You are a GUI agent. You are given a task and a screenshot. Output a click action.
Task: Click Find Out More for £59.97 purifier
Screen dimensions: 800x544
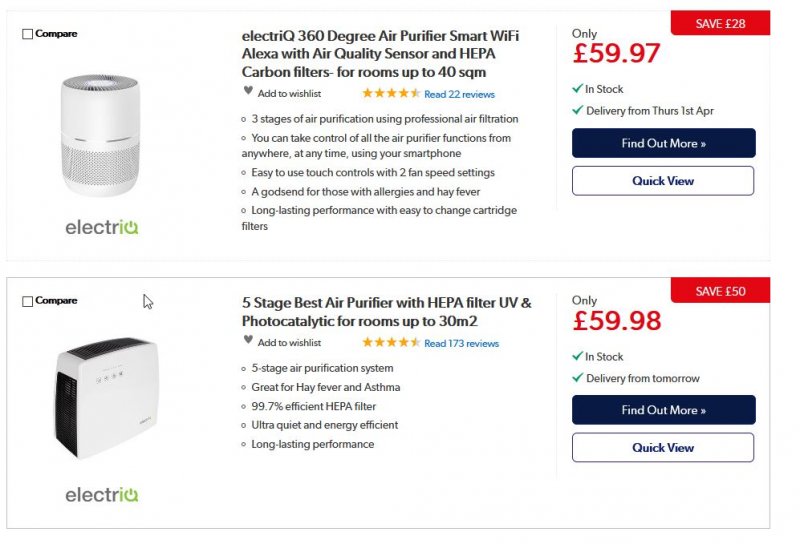[x=663, y=143]
